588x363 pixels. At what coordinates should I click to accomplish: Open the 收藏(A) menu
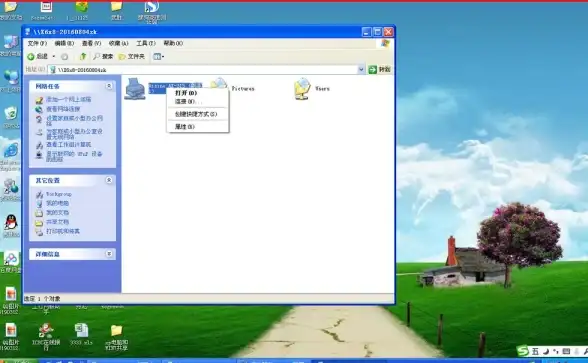118,44
